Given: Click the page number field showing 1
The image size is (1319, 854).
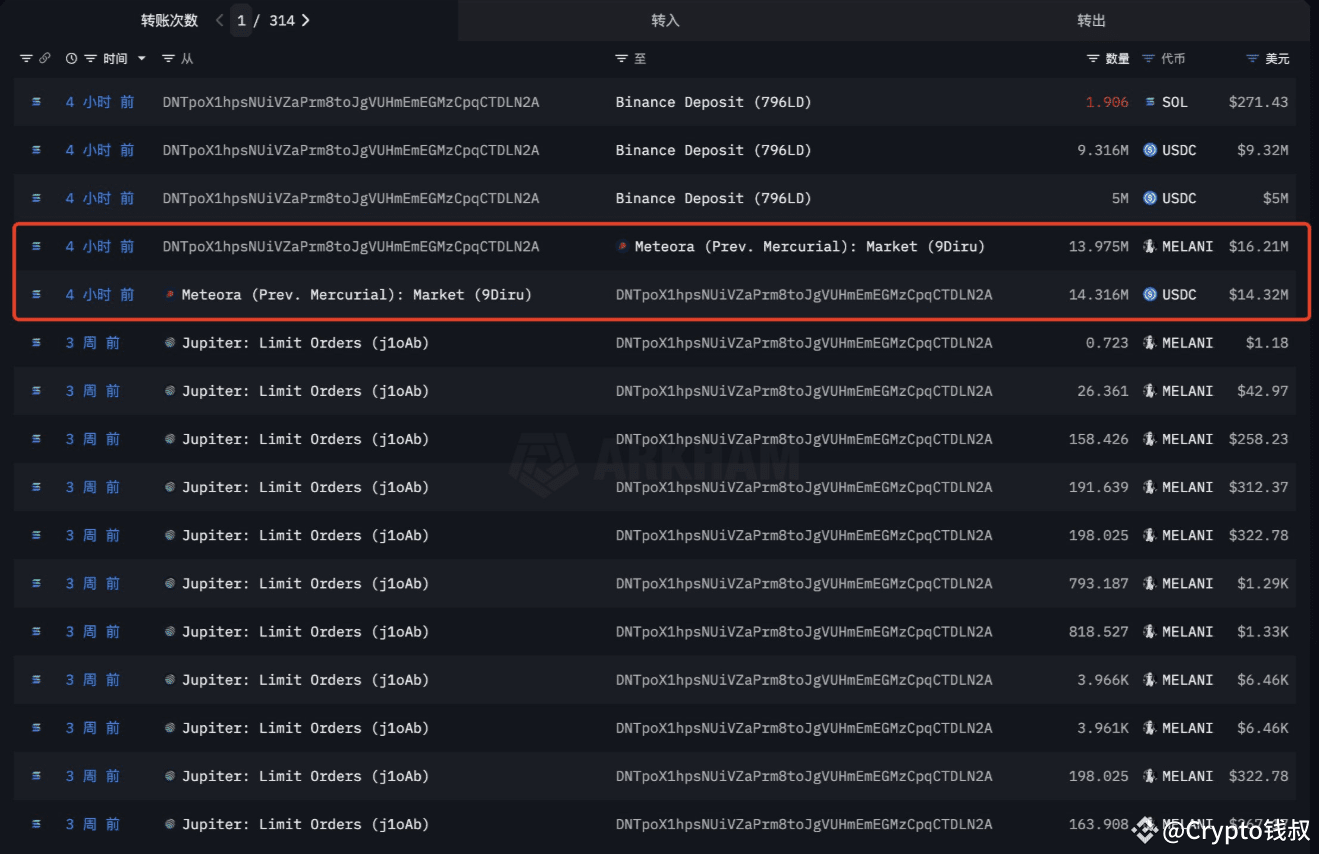Looking at the screenshot, I should [241, 20].
